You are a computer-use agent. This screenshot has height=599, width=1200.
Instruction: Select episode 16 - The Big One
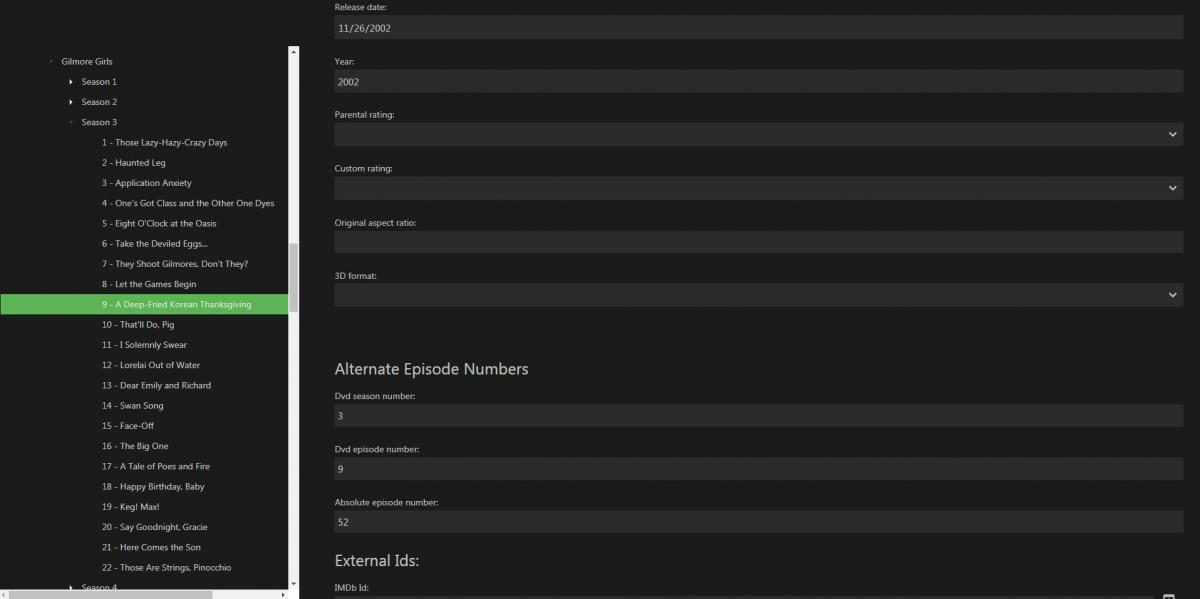pyautogui.click(x=135, y=446)
